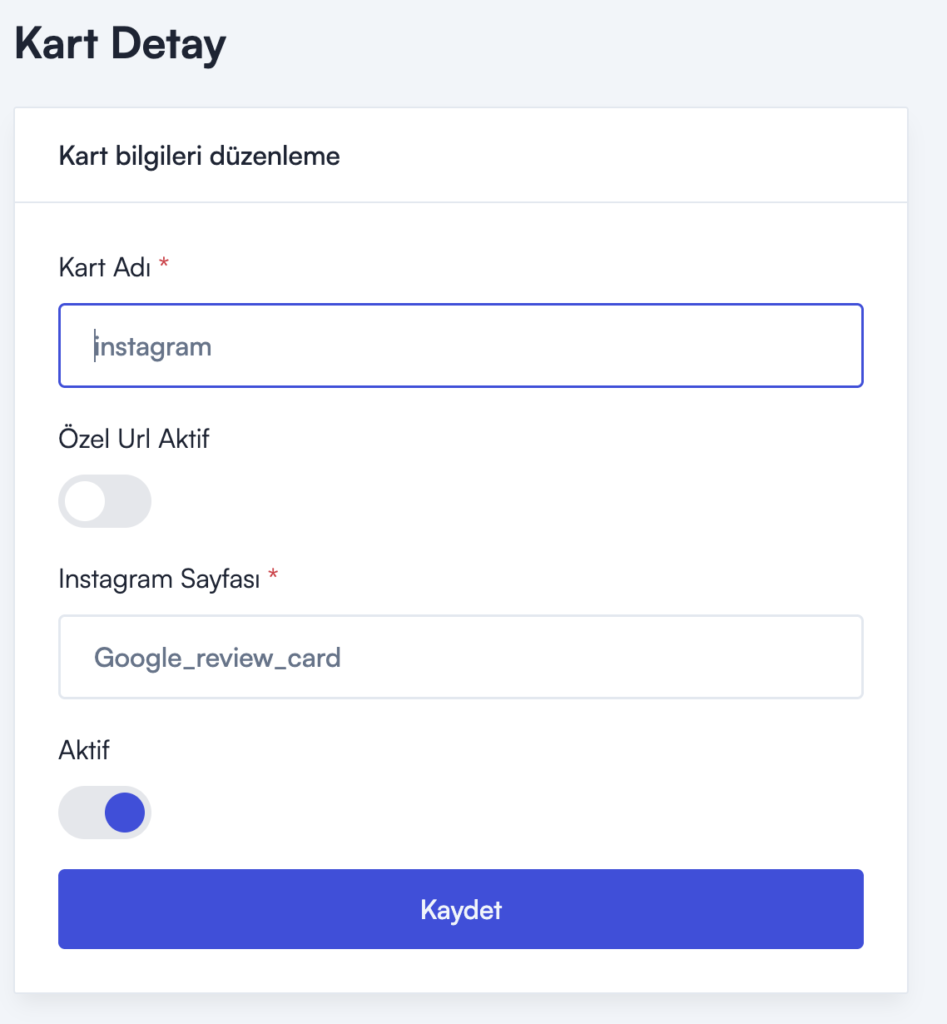Click the Kart Detay page heading

click(120, 45)
